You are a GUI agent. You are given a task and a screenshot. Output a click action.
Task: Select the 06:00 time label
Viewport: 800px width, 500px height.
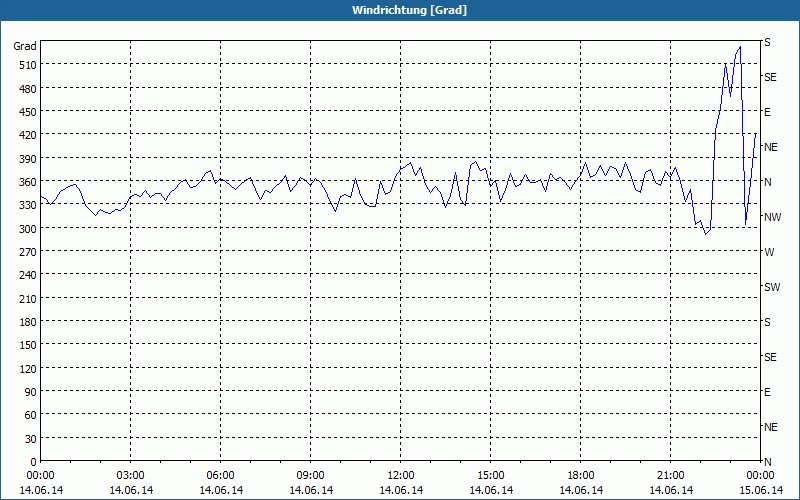coord(220,476)
